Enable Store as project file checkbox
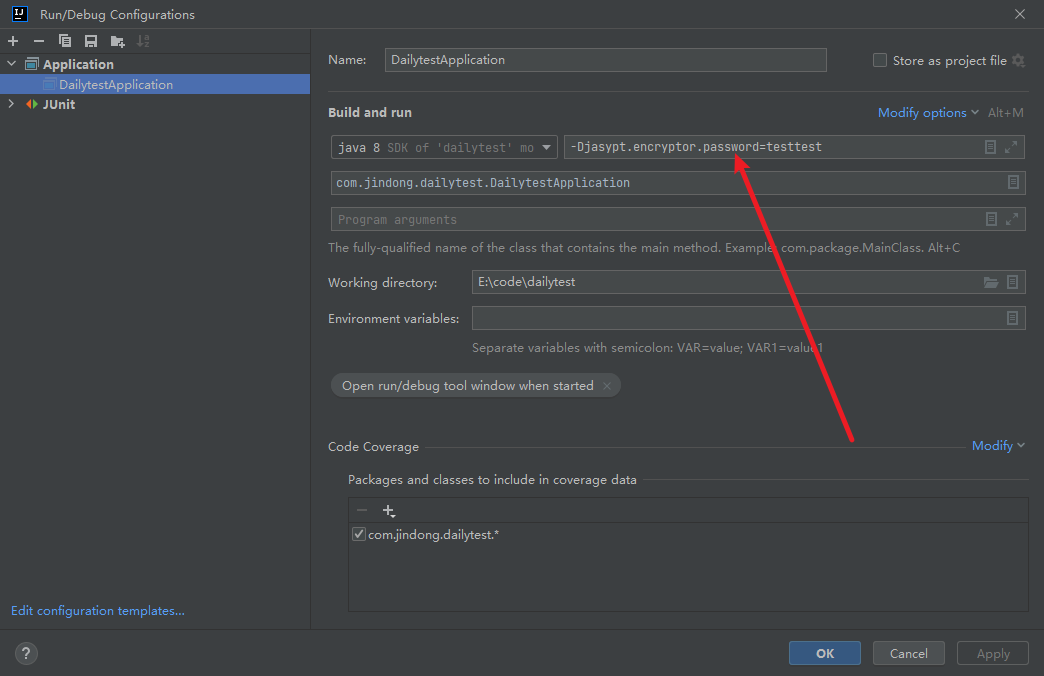This screenshot has width=1044, height=676. pyautogui.click(x=880, y=60)
